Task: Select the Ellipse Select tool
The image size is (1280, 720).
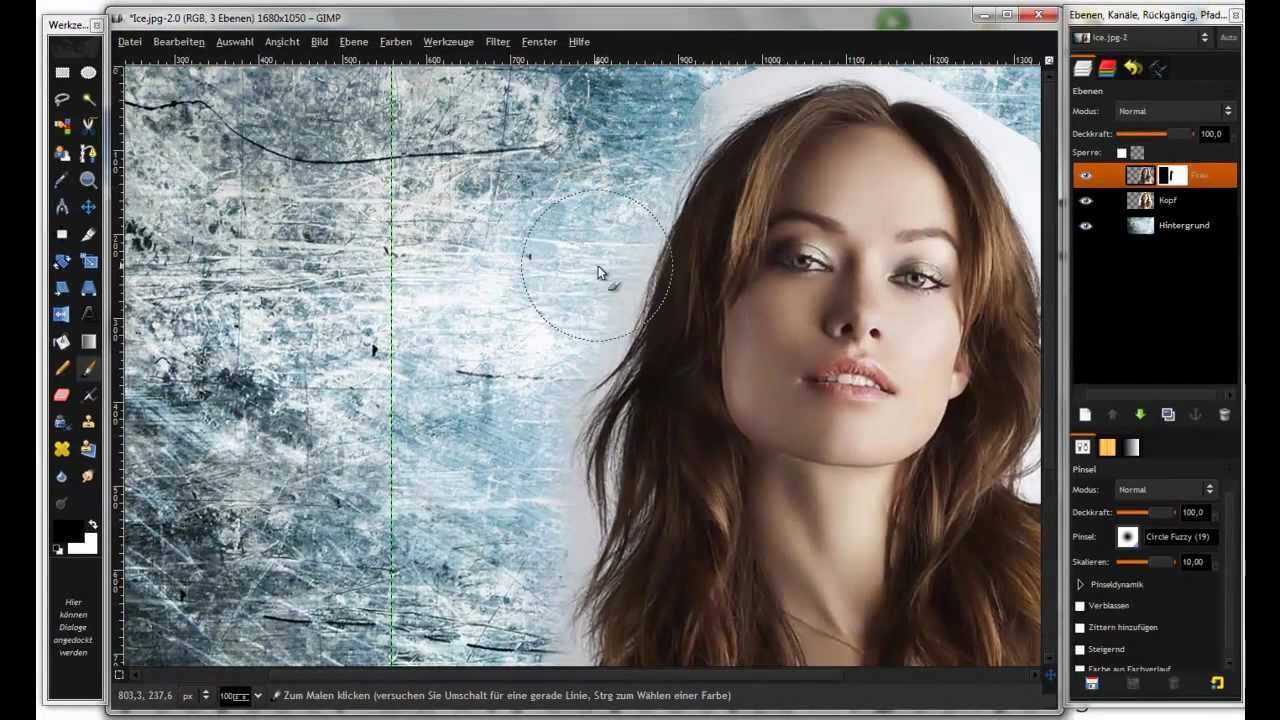Action: coord(88,72)
